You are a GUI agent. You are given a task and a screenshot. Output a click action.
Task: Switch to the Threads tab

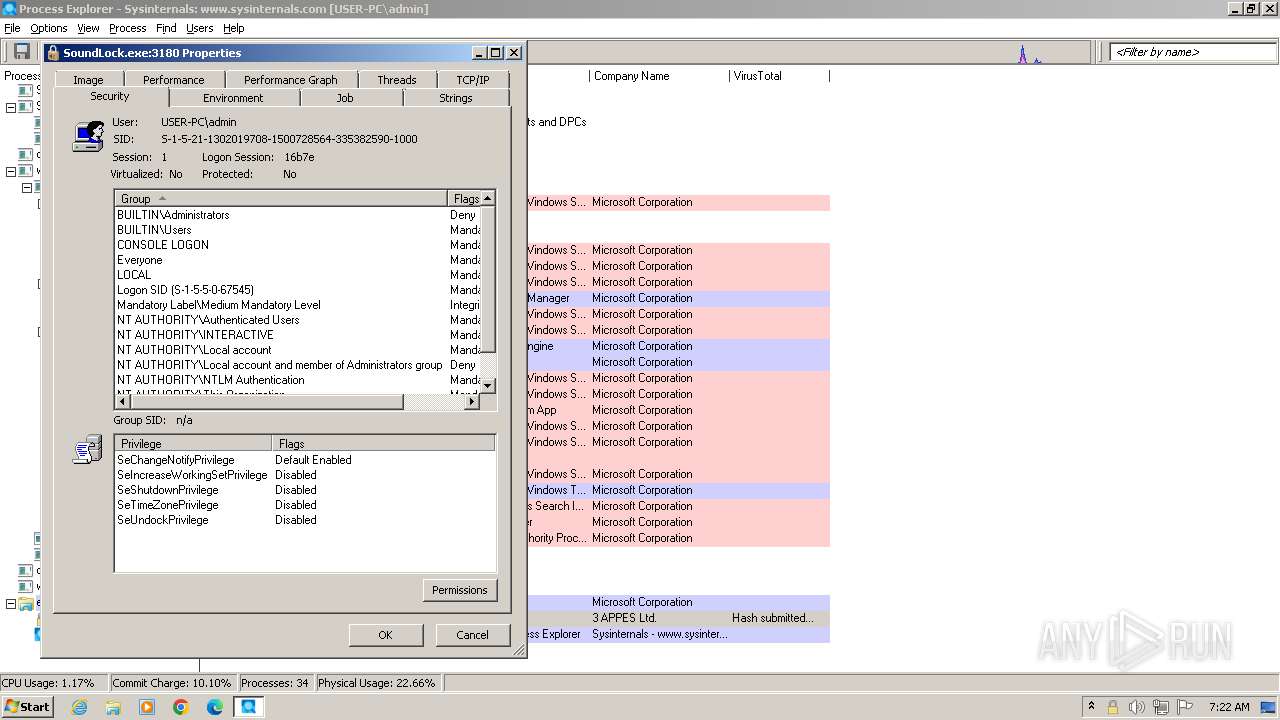[396, 80]
